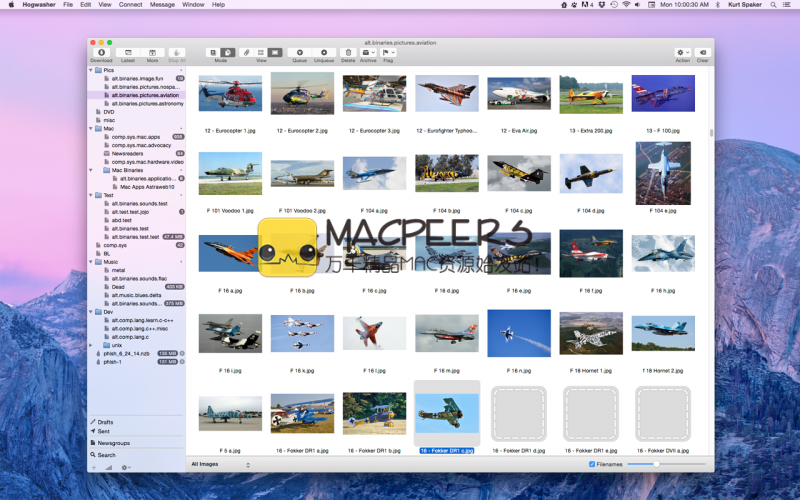Click the More toolbar icon
The height and width of the screenshot is (500, 800).
pos(152,52)
